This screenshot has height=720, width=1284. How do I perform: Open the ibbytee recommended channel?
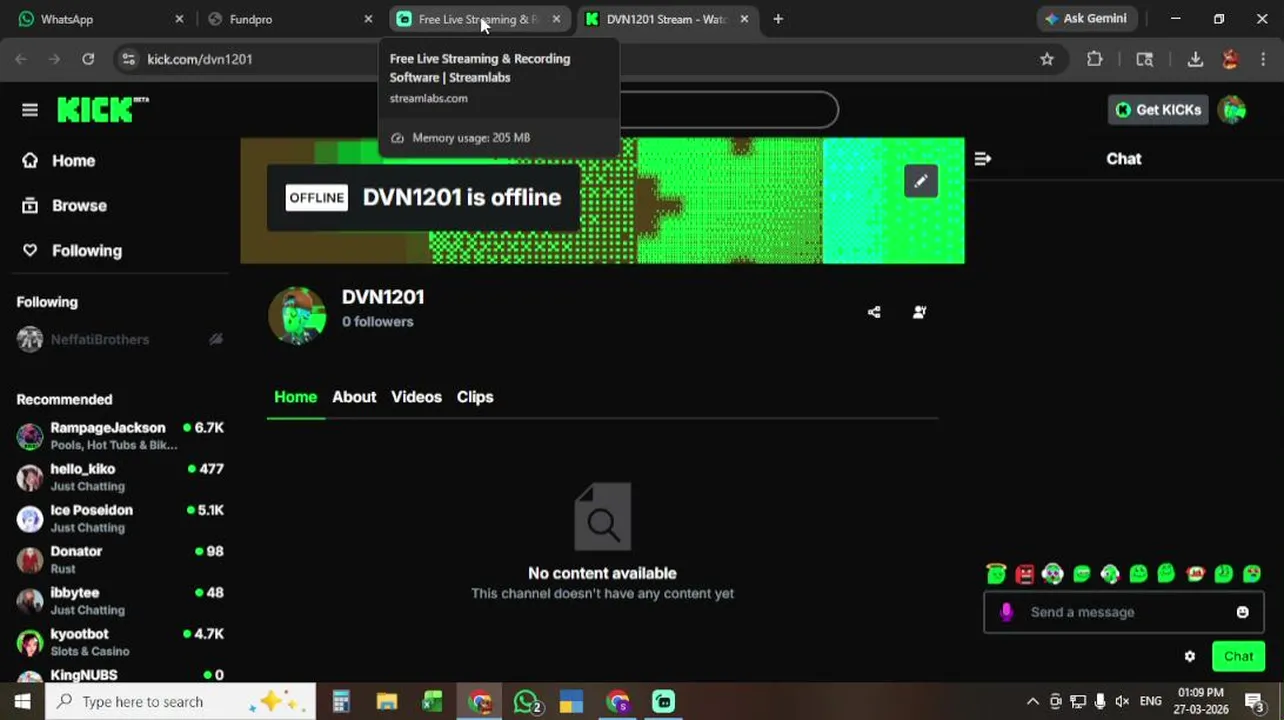pos(120,601)
